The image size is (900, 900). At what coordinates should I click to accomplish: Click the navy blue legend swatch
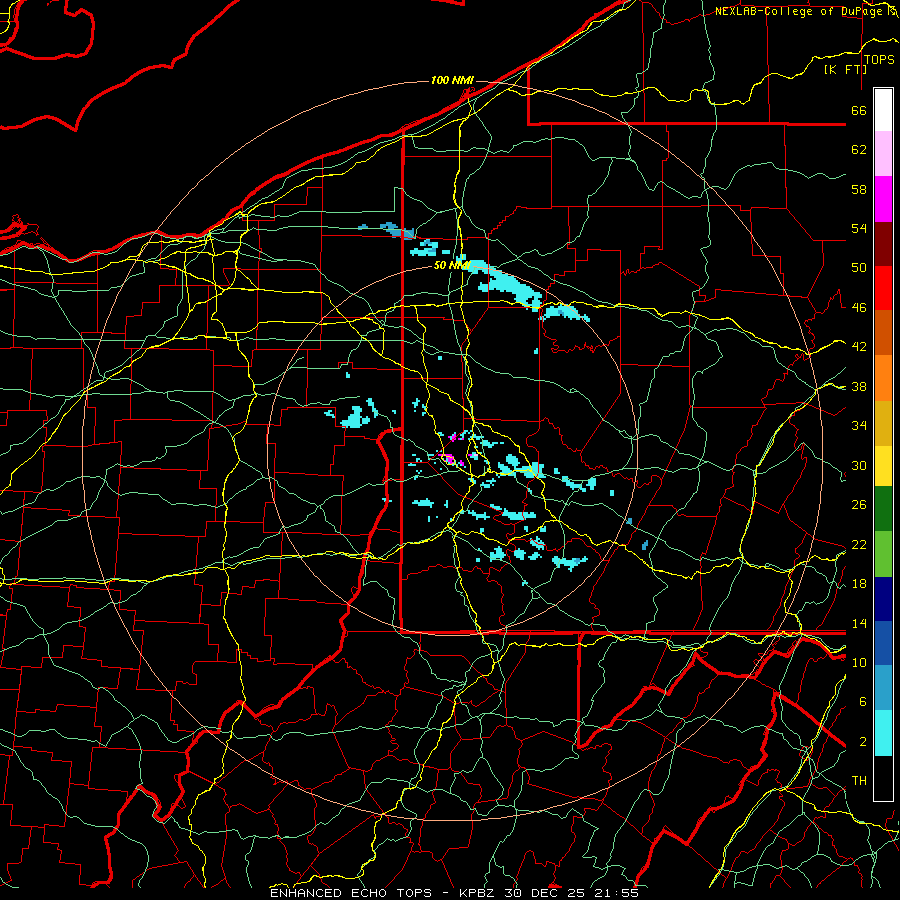pos(883,599)
